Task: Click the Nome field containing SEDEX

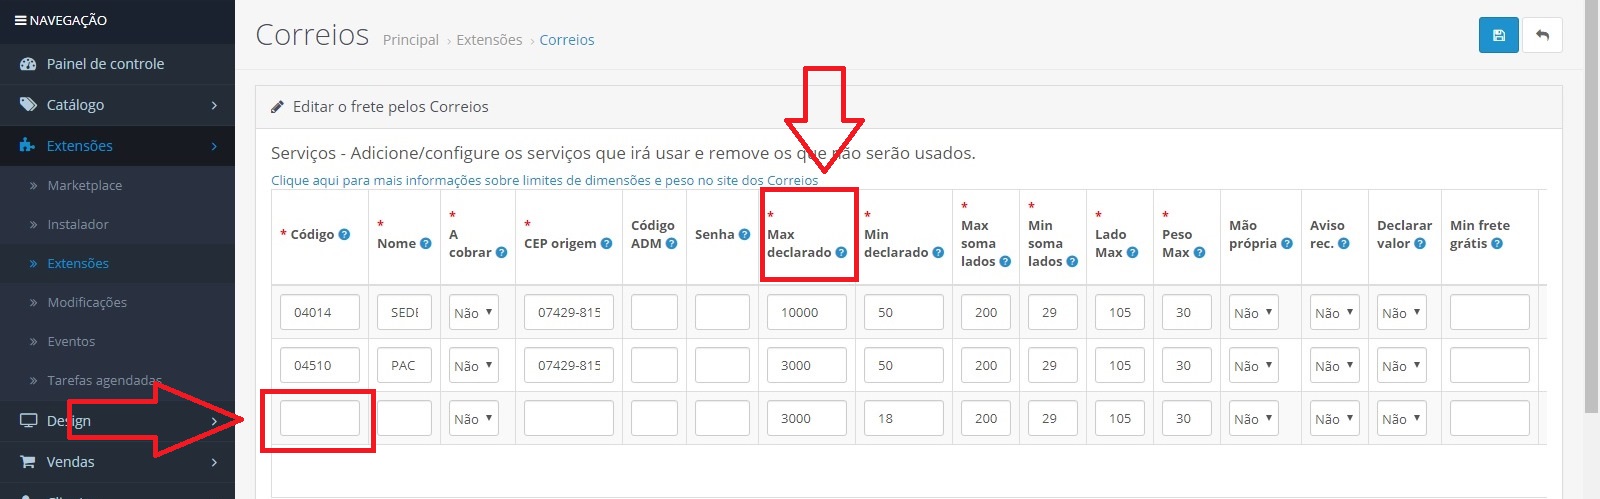Action: pyautogui.click(x=404, y=312)
